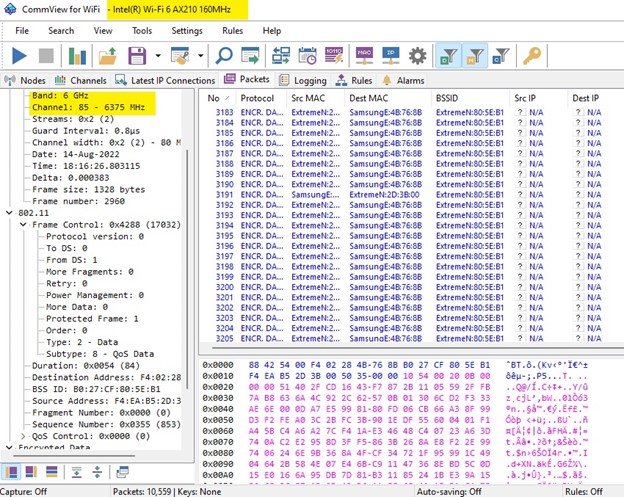This screenshot has height=497, width=624.
Task: Open the IP aliases icon
Action: (x=391, y=55)
